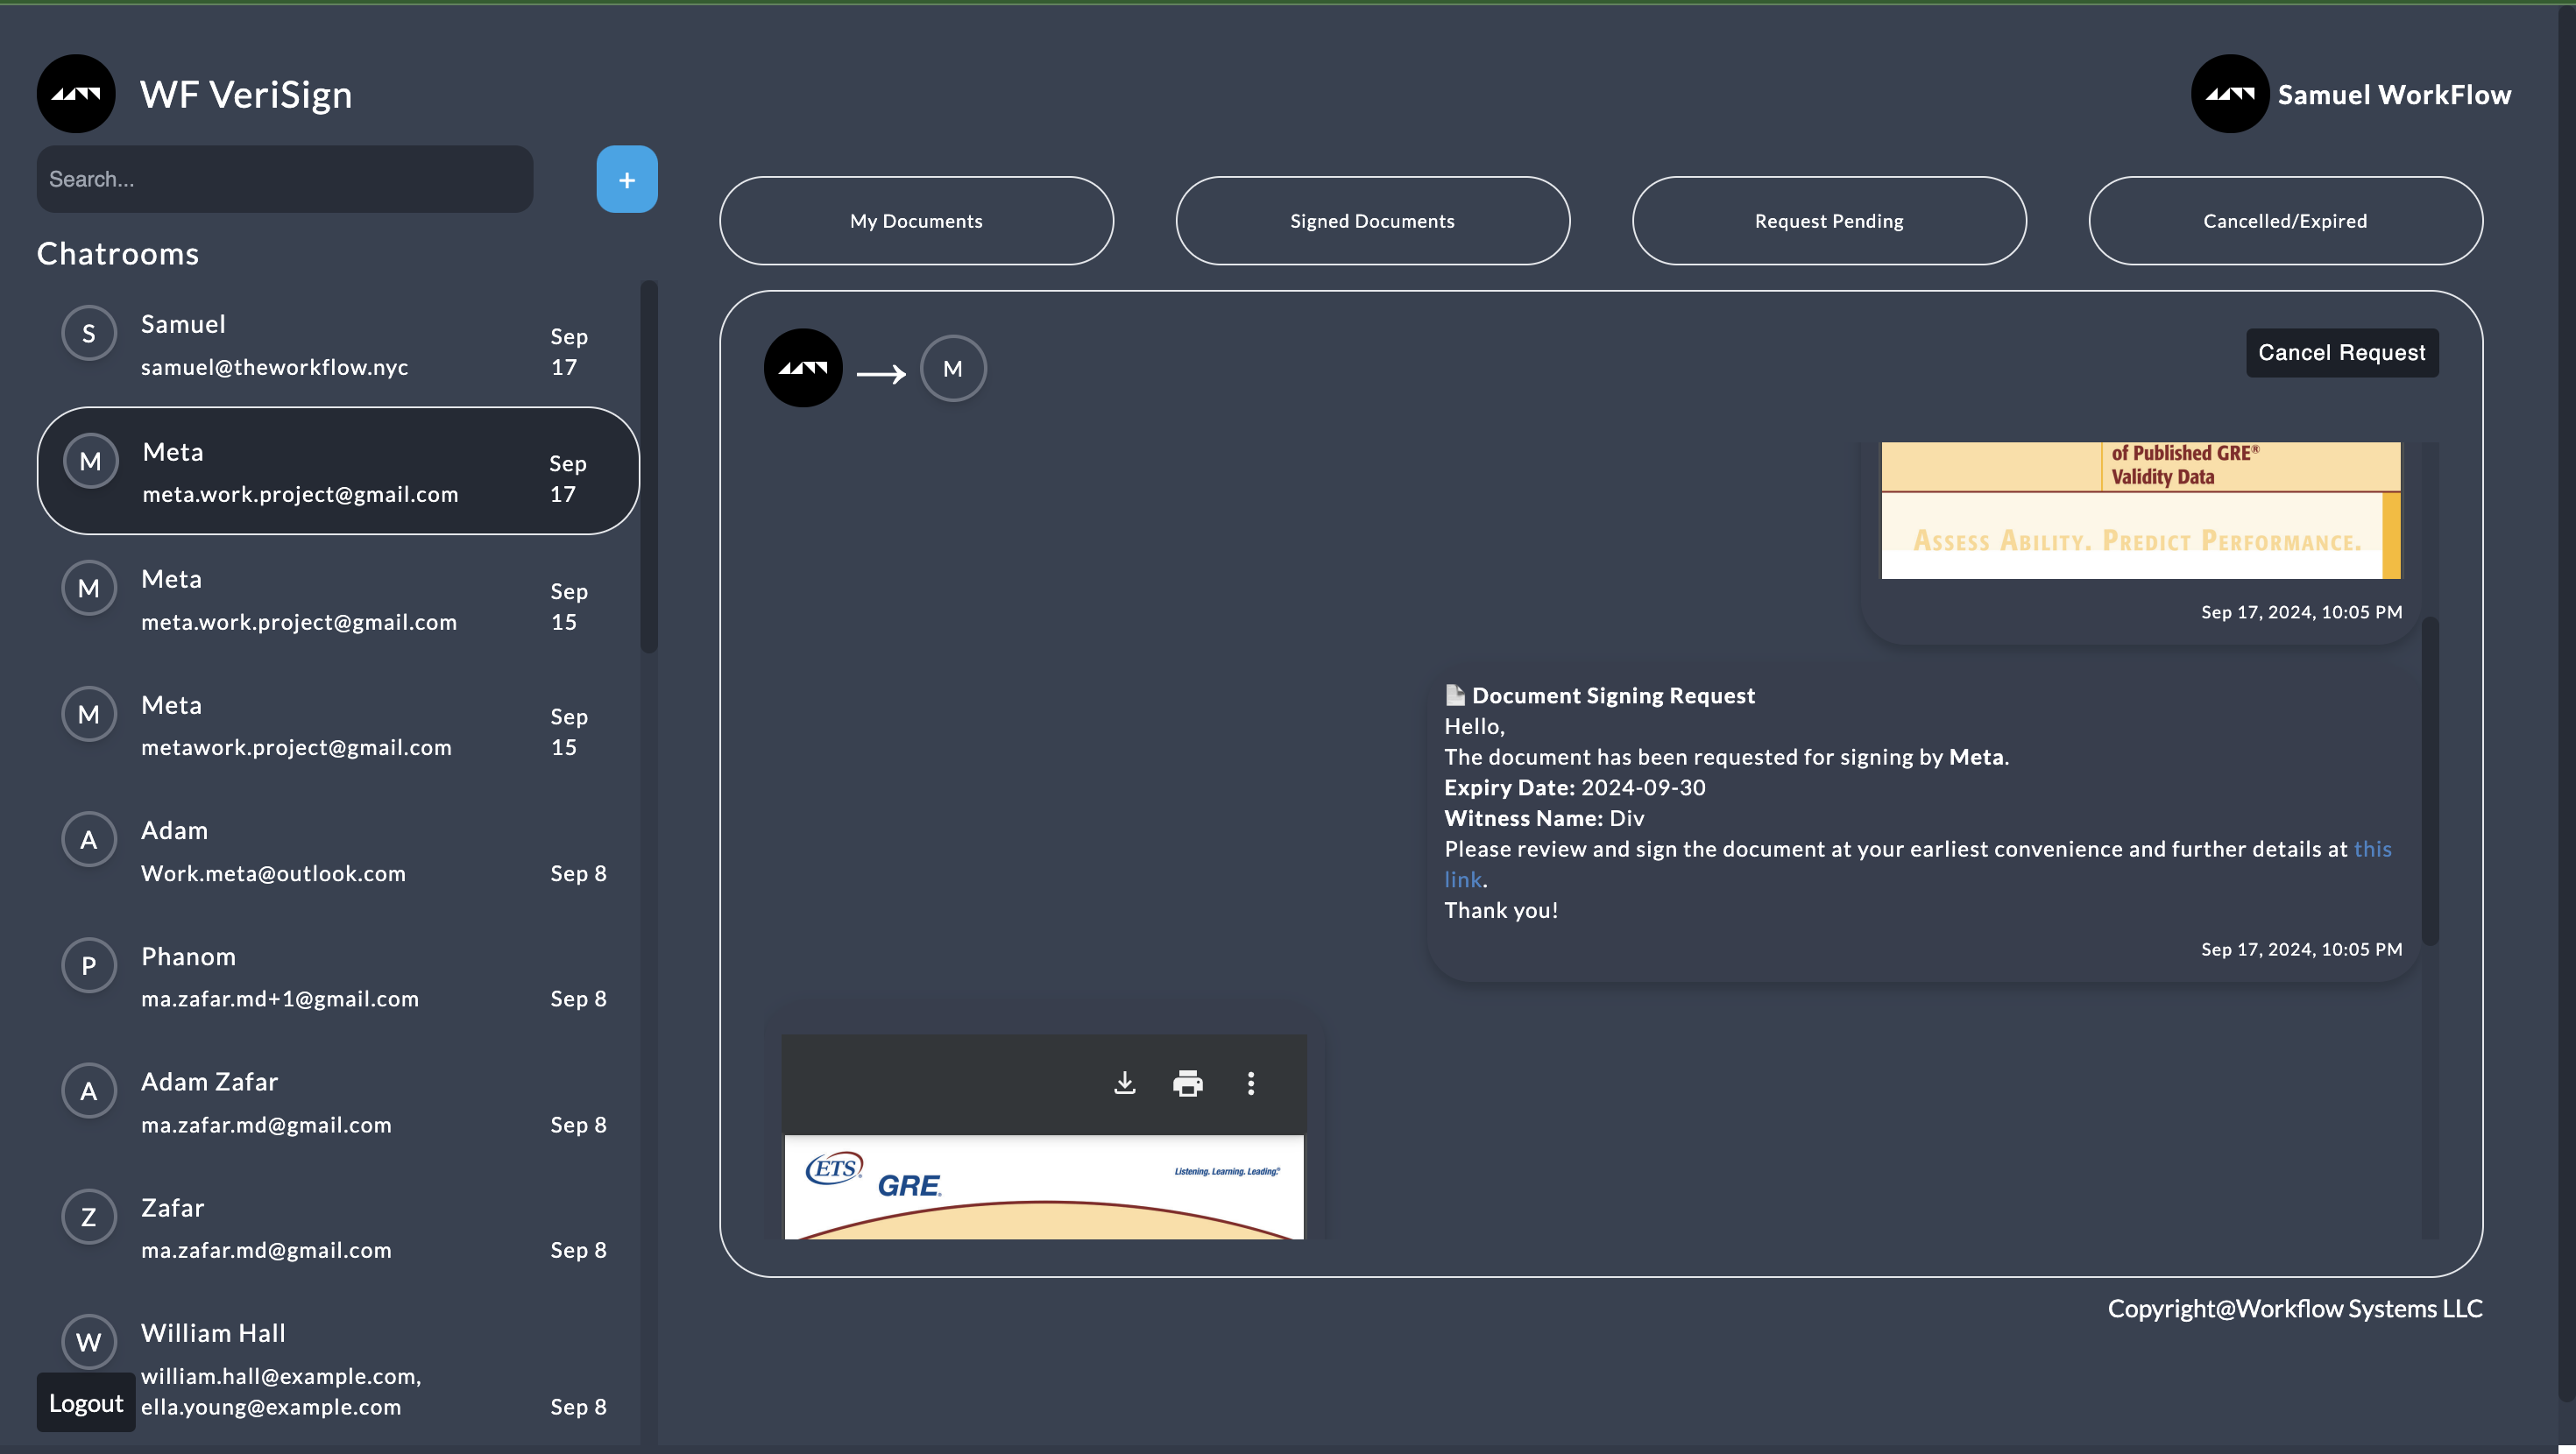Open PDF viewer three-dot more menu
Viewport: 2576px width, 1454px height.
[x=1250, y=1083]
